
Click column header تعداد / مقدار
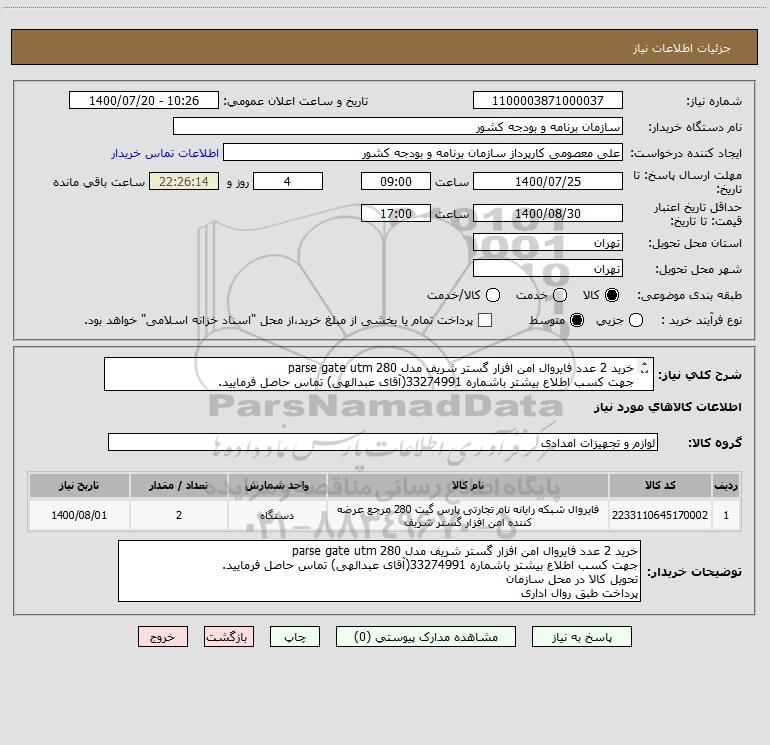(x=179, y=485)
